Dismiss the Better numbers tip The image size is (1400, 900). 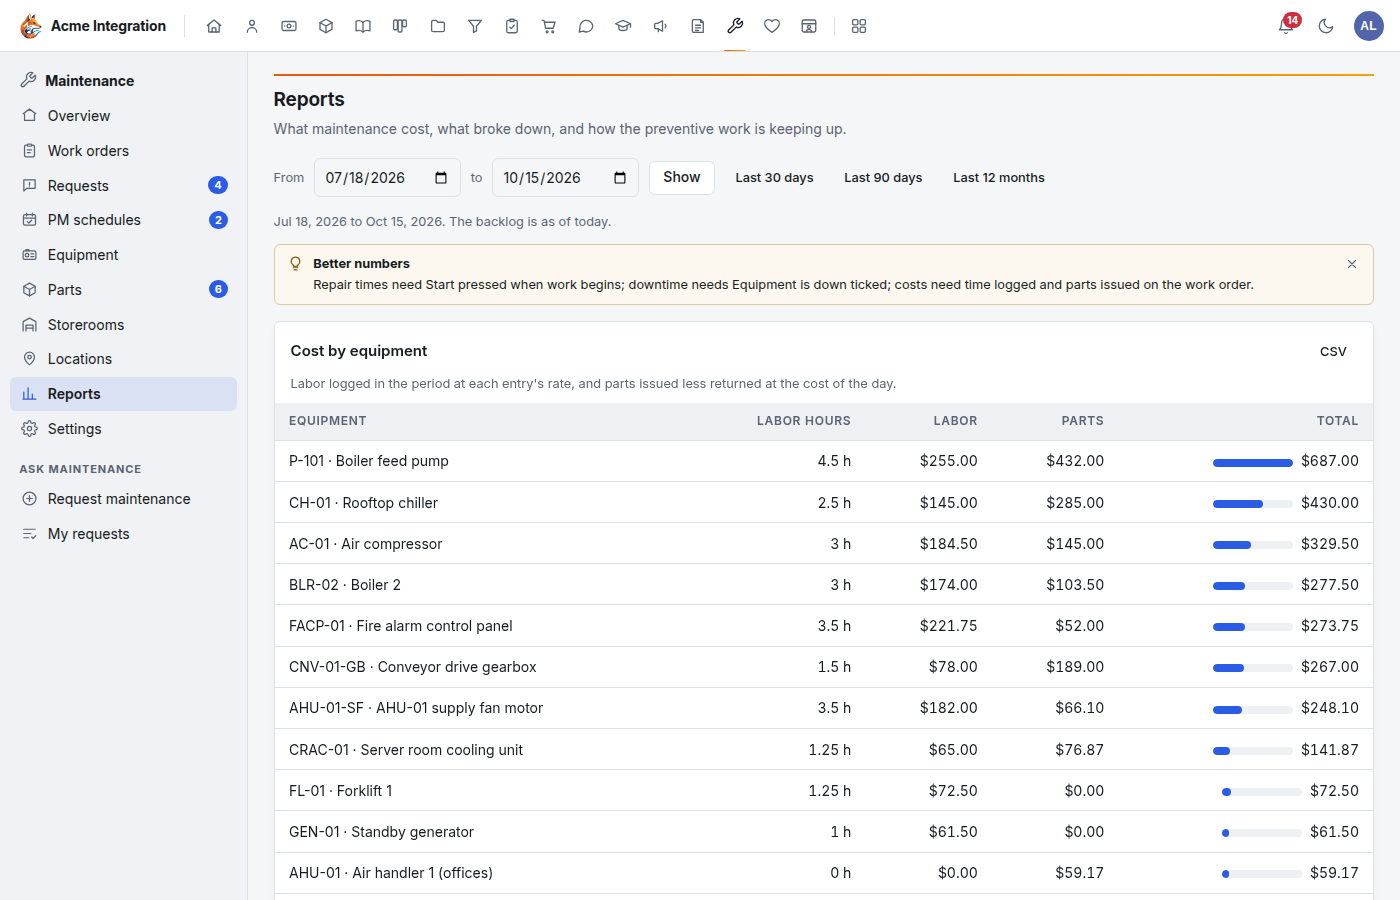point(1352,264)
